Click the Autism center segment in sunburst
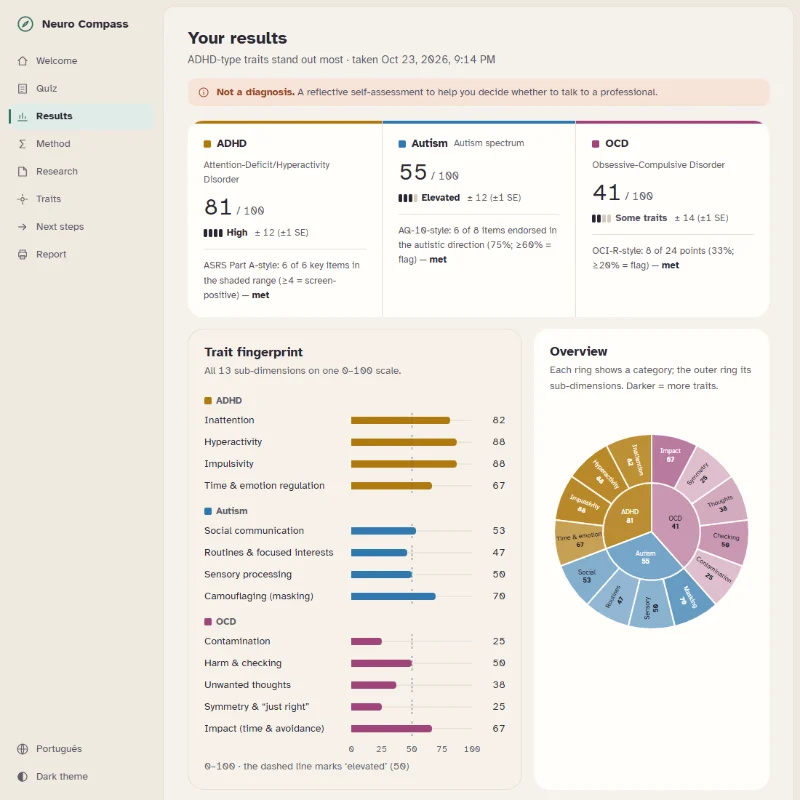 coord(645,557)
